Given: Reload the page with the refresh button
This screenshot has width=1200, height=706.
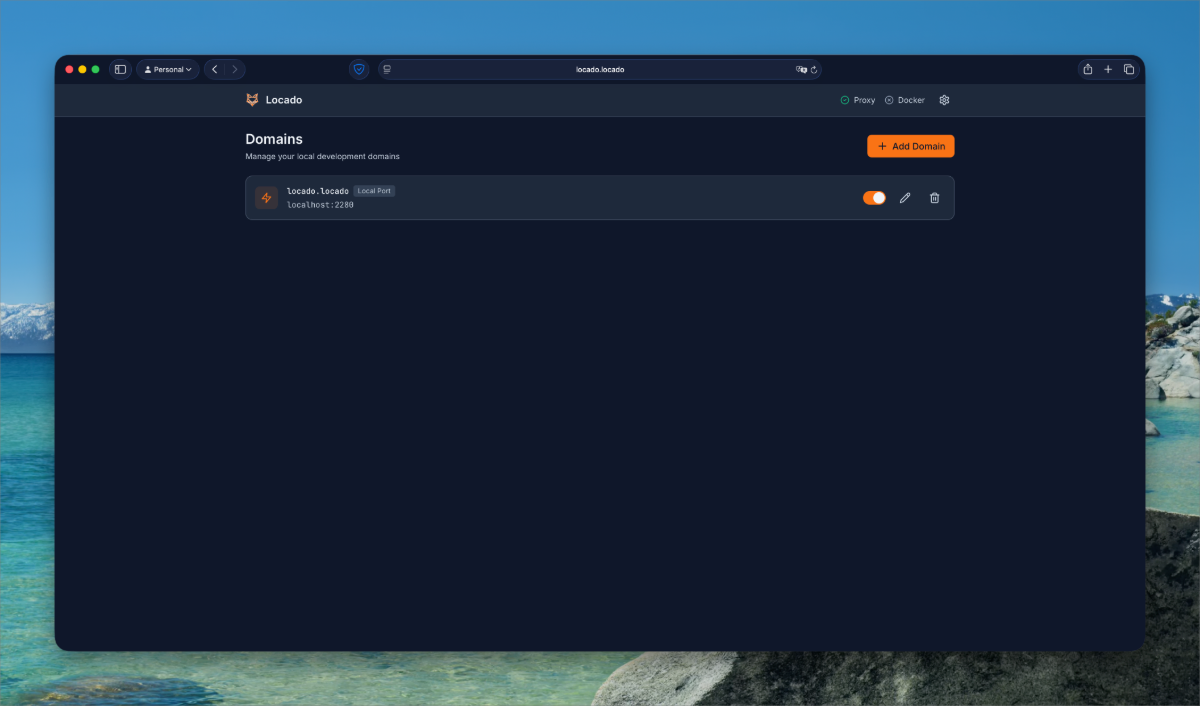Looking at the screenshot, I should click(813, 69).
